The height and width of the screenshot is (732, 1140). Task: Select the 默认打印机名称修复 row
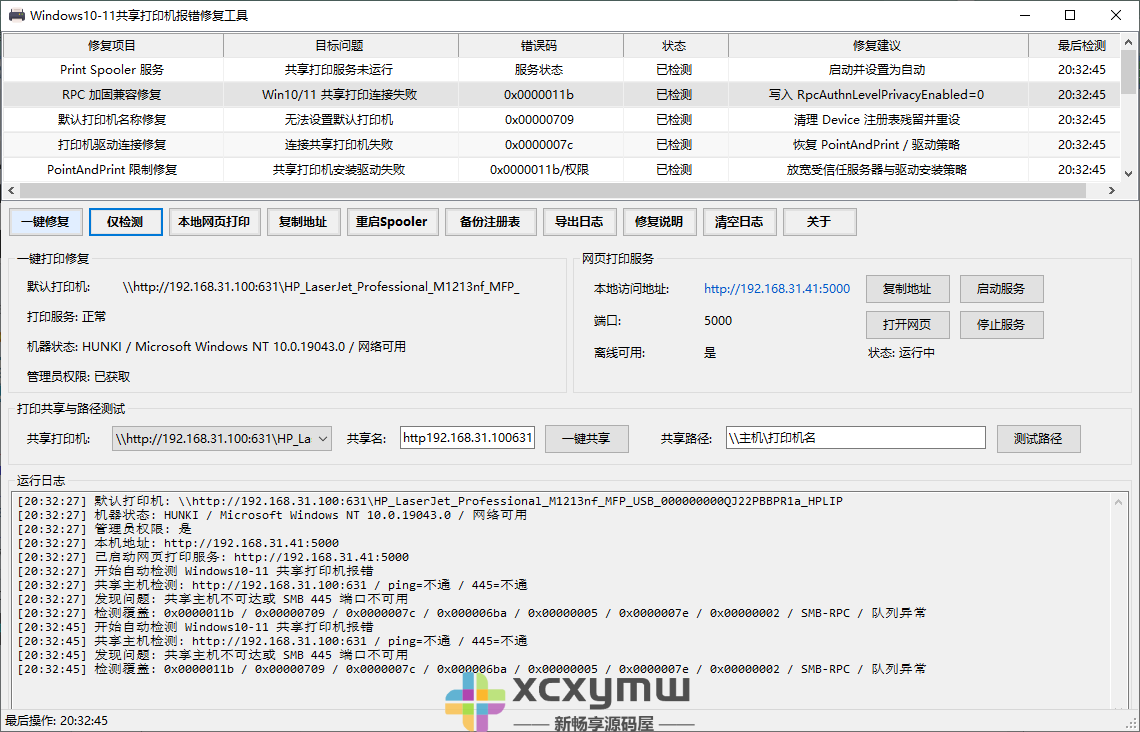click(561, 119)
